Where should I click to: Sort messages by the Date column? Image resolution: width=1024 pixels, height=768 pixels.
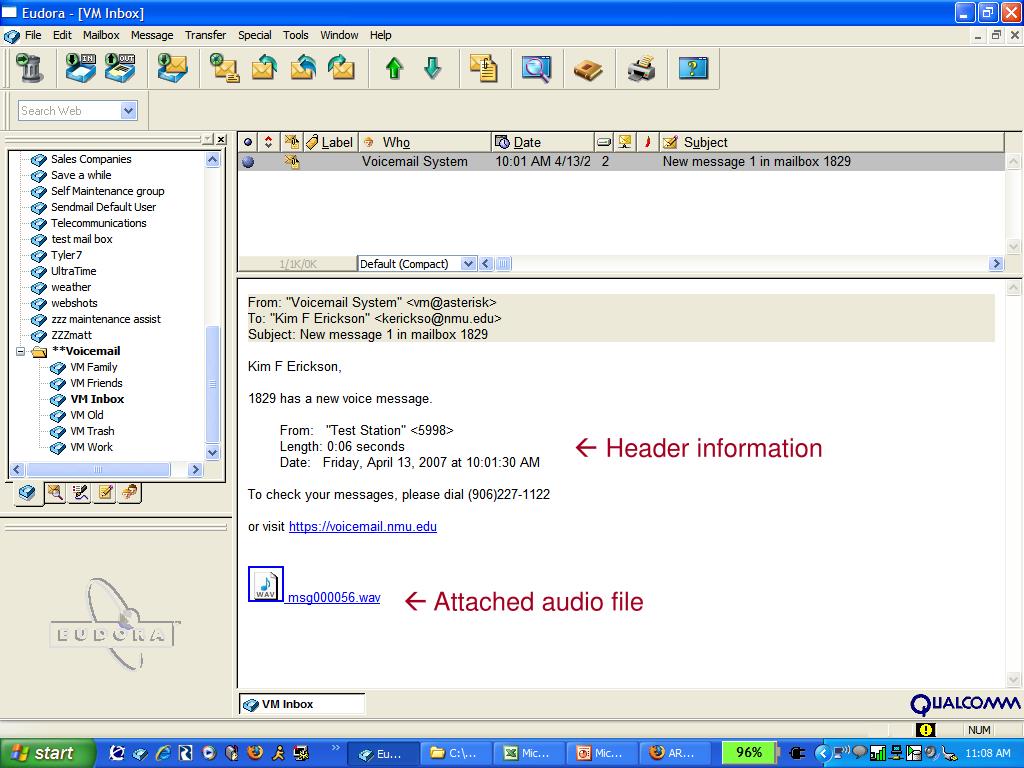(x=543, y=142)
